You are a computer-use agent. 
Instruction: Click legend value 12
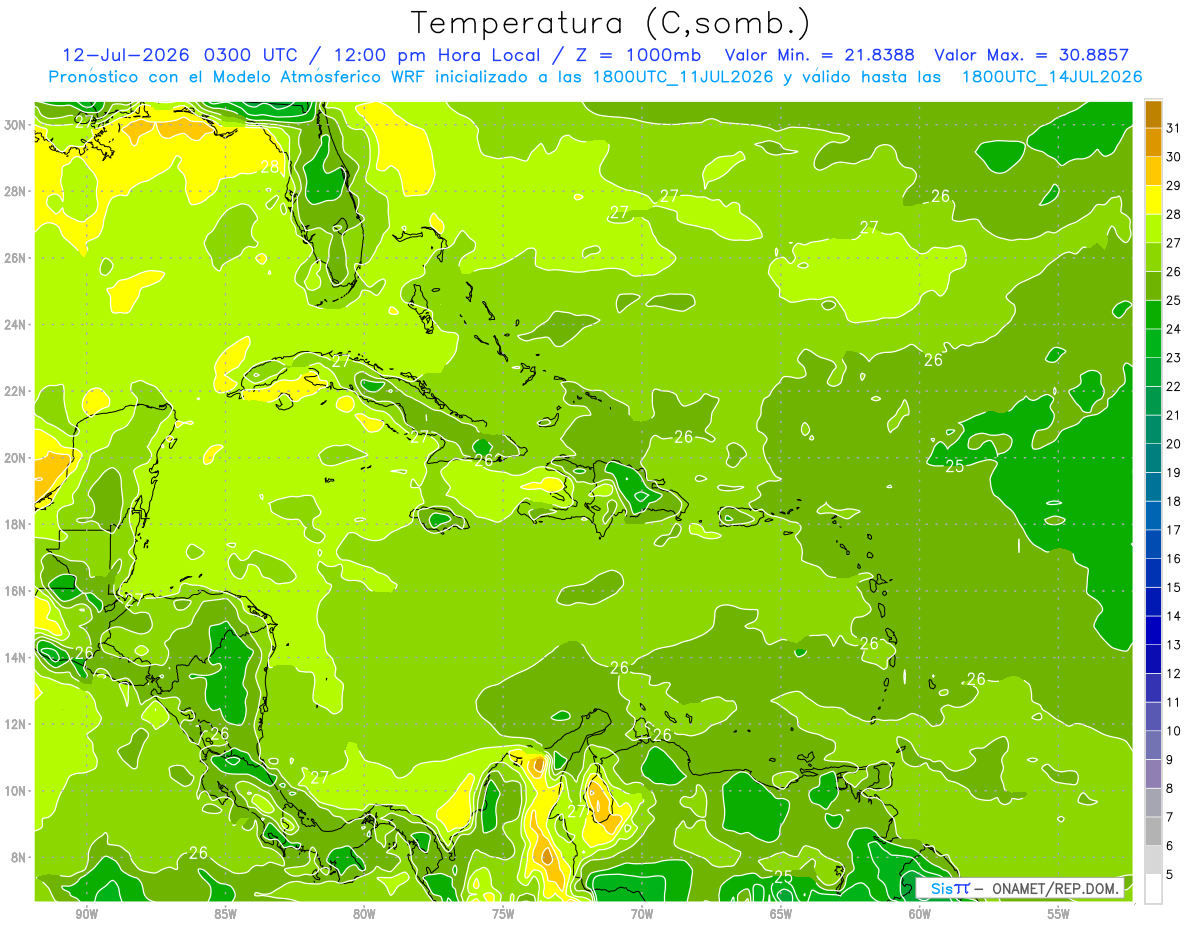click(x=1174, y=674)
